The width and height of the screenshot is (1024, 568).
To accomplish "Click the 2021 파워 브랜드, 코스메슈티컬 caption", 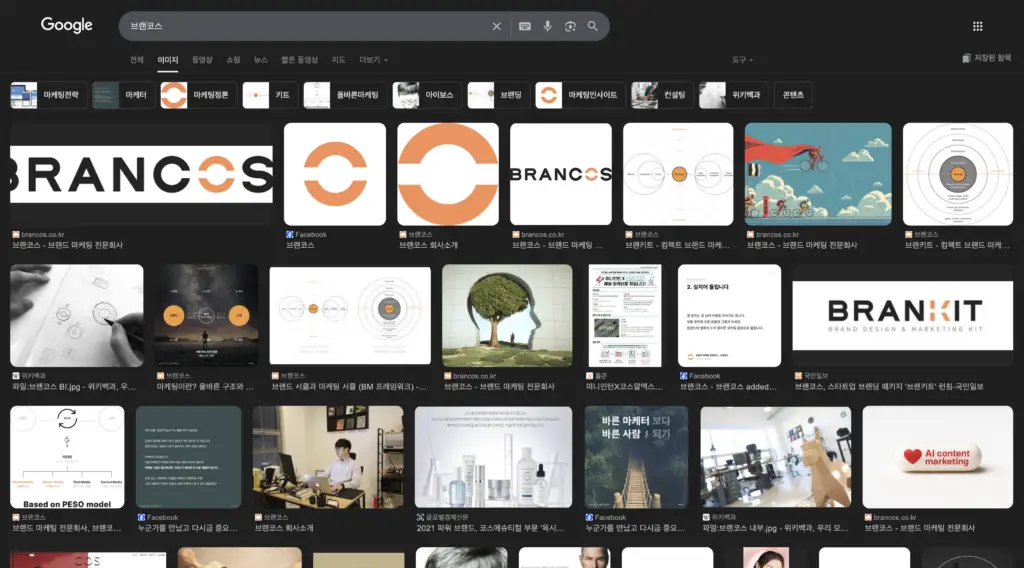I will pyautogui.click(x=490, y=528).
